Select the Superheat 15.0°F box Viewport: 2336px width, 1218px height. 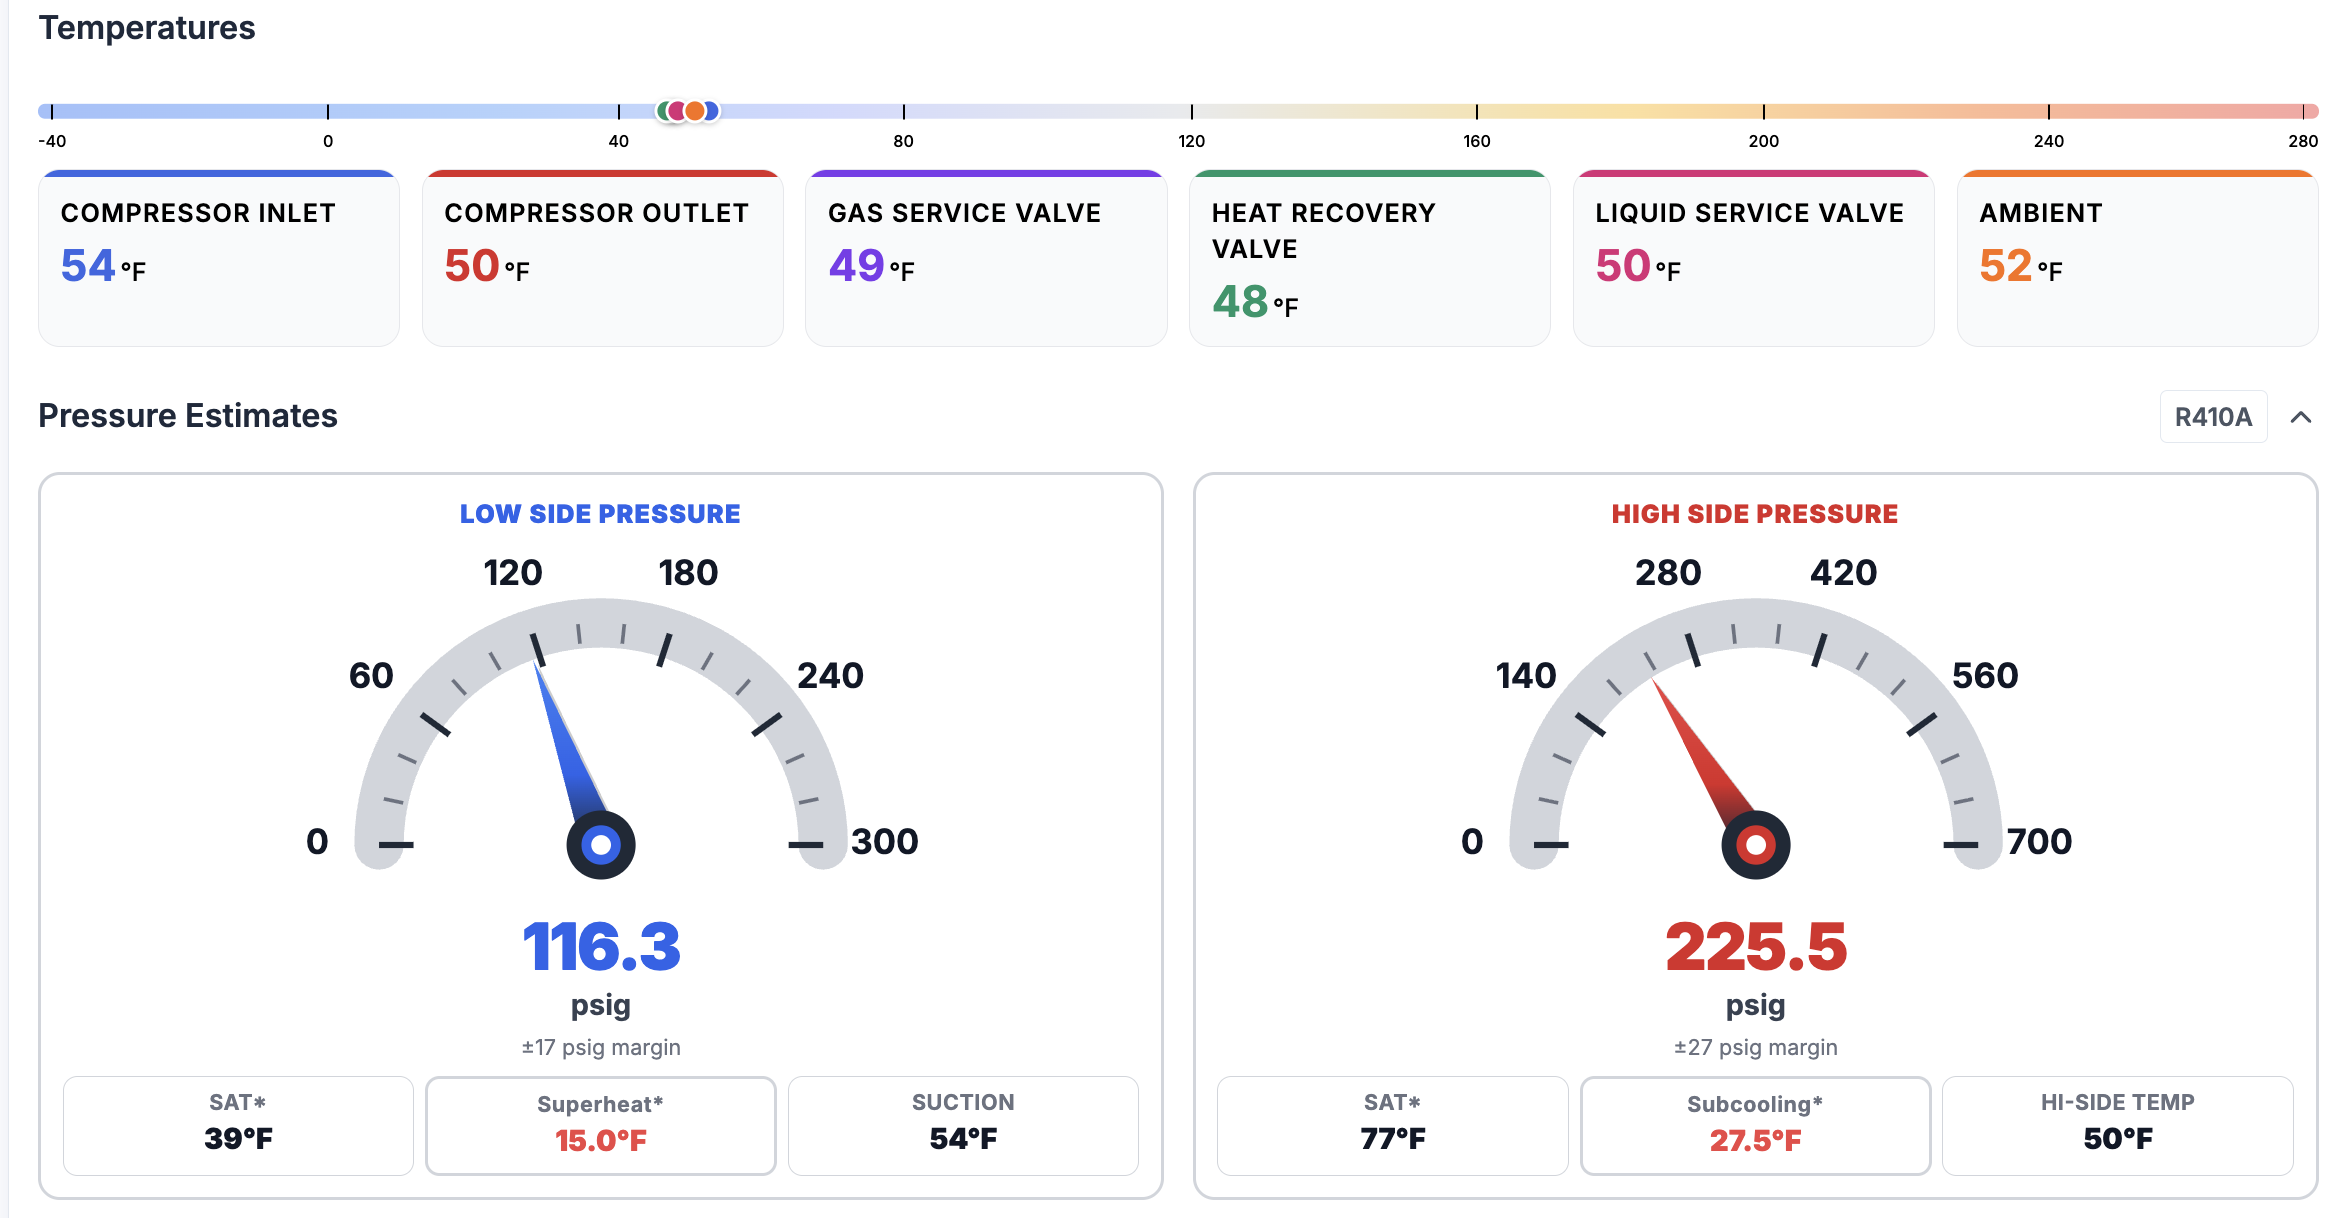601,1125
